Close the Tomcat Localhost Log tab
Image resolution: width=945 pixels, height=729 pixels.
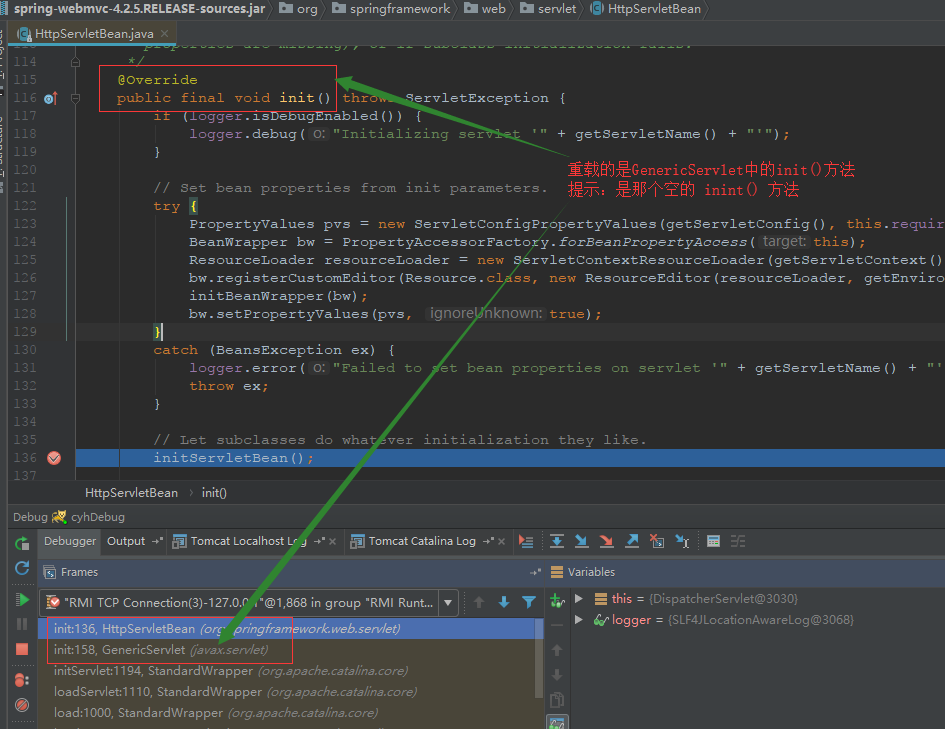point(332,542)
